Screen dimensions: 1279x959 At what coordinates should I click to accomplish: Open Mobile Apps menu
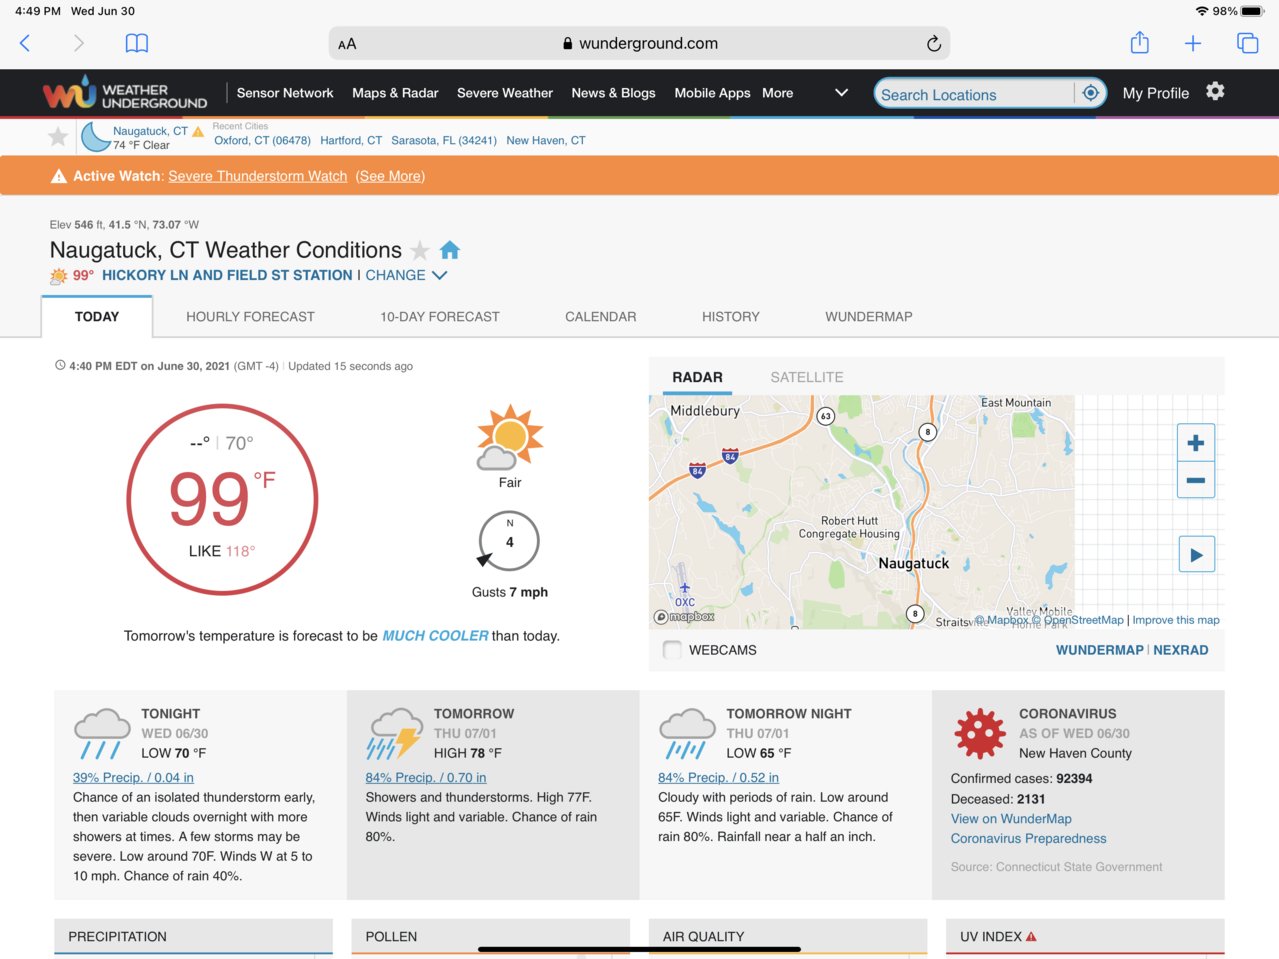pyautogui.click(x=712, y=93)
